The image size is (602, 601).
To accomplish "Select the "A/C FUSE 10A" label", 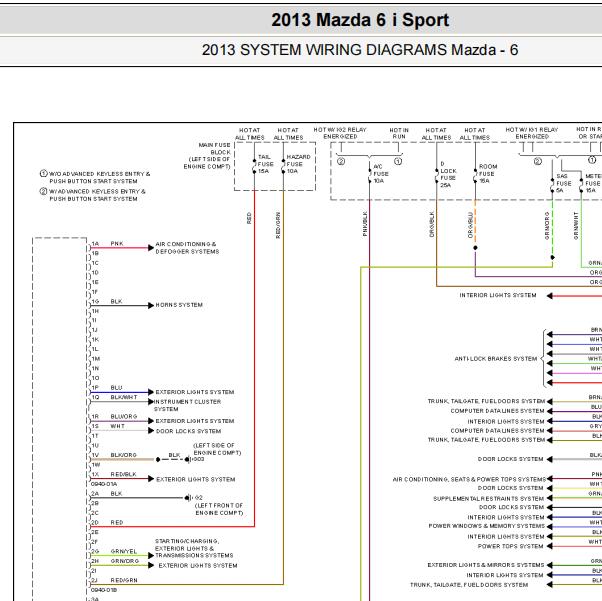I will [x=381, y=174].
